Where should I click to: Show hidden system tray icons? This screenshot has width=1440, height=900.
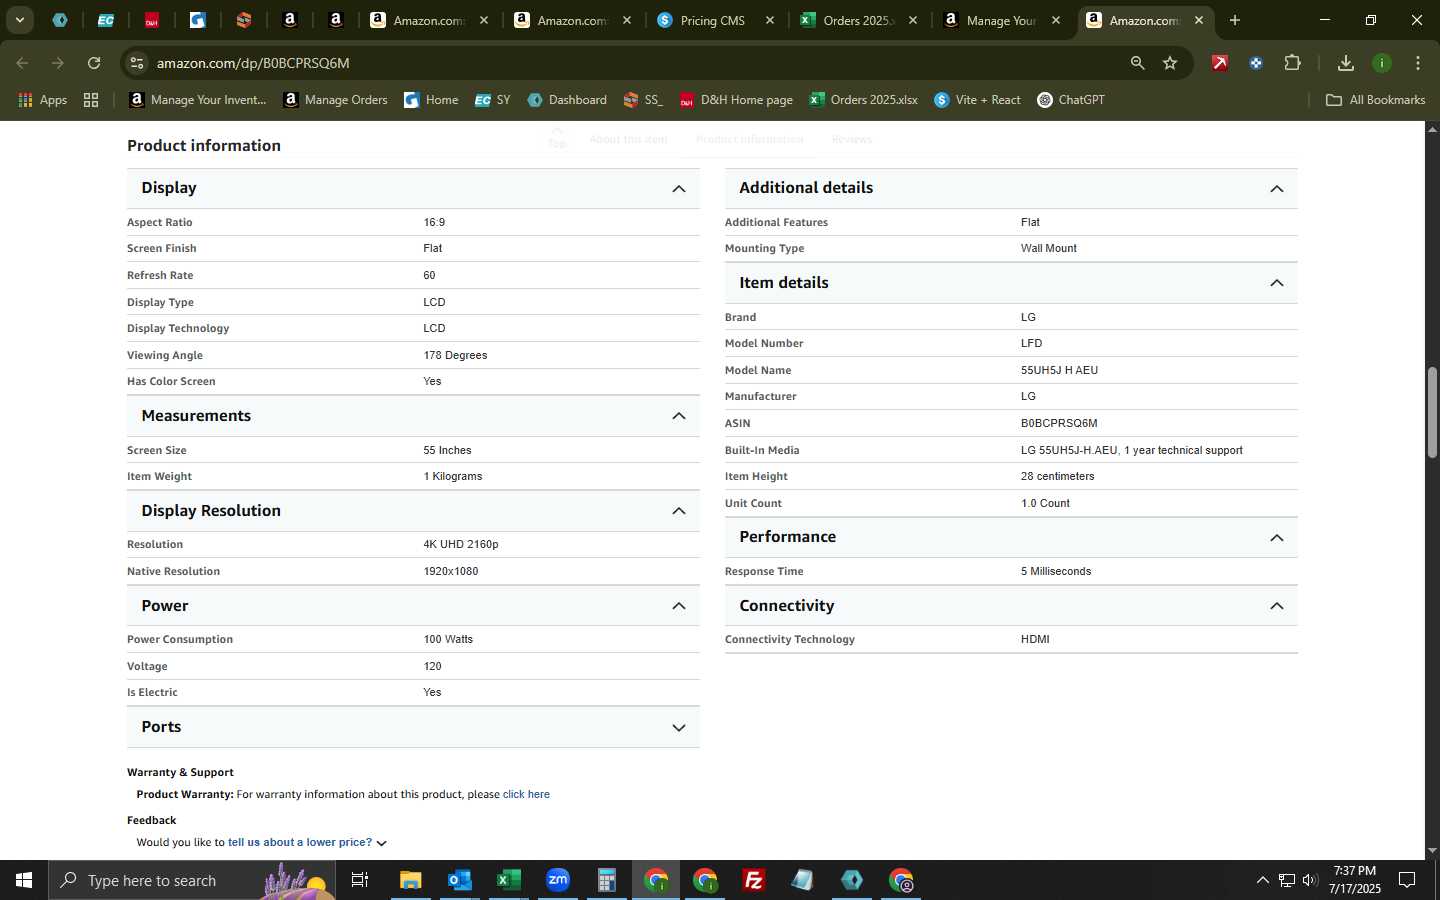pyautogui.click(x=1262, y=880)
